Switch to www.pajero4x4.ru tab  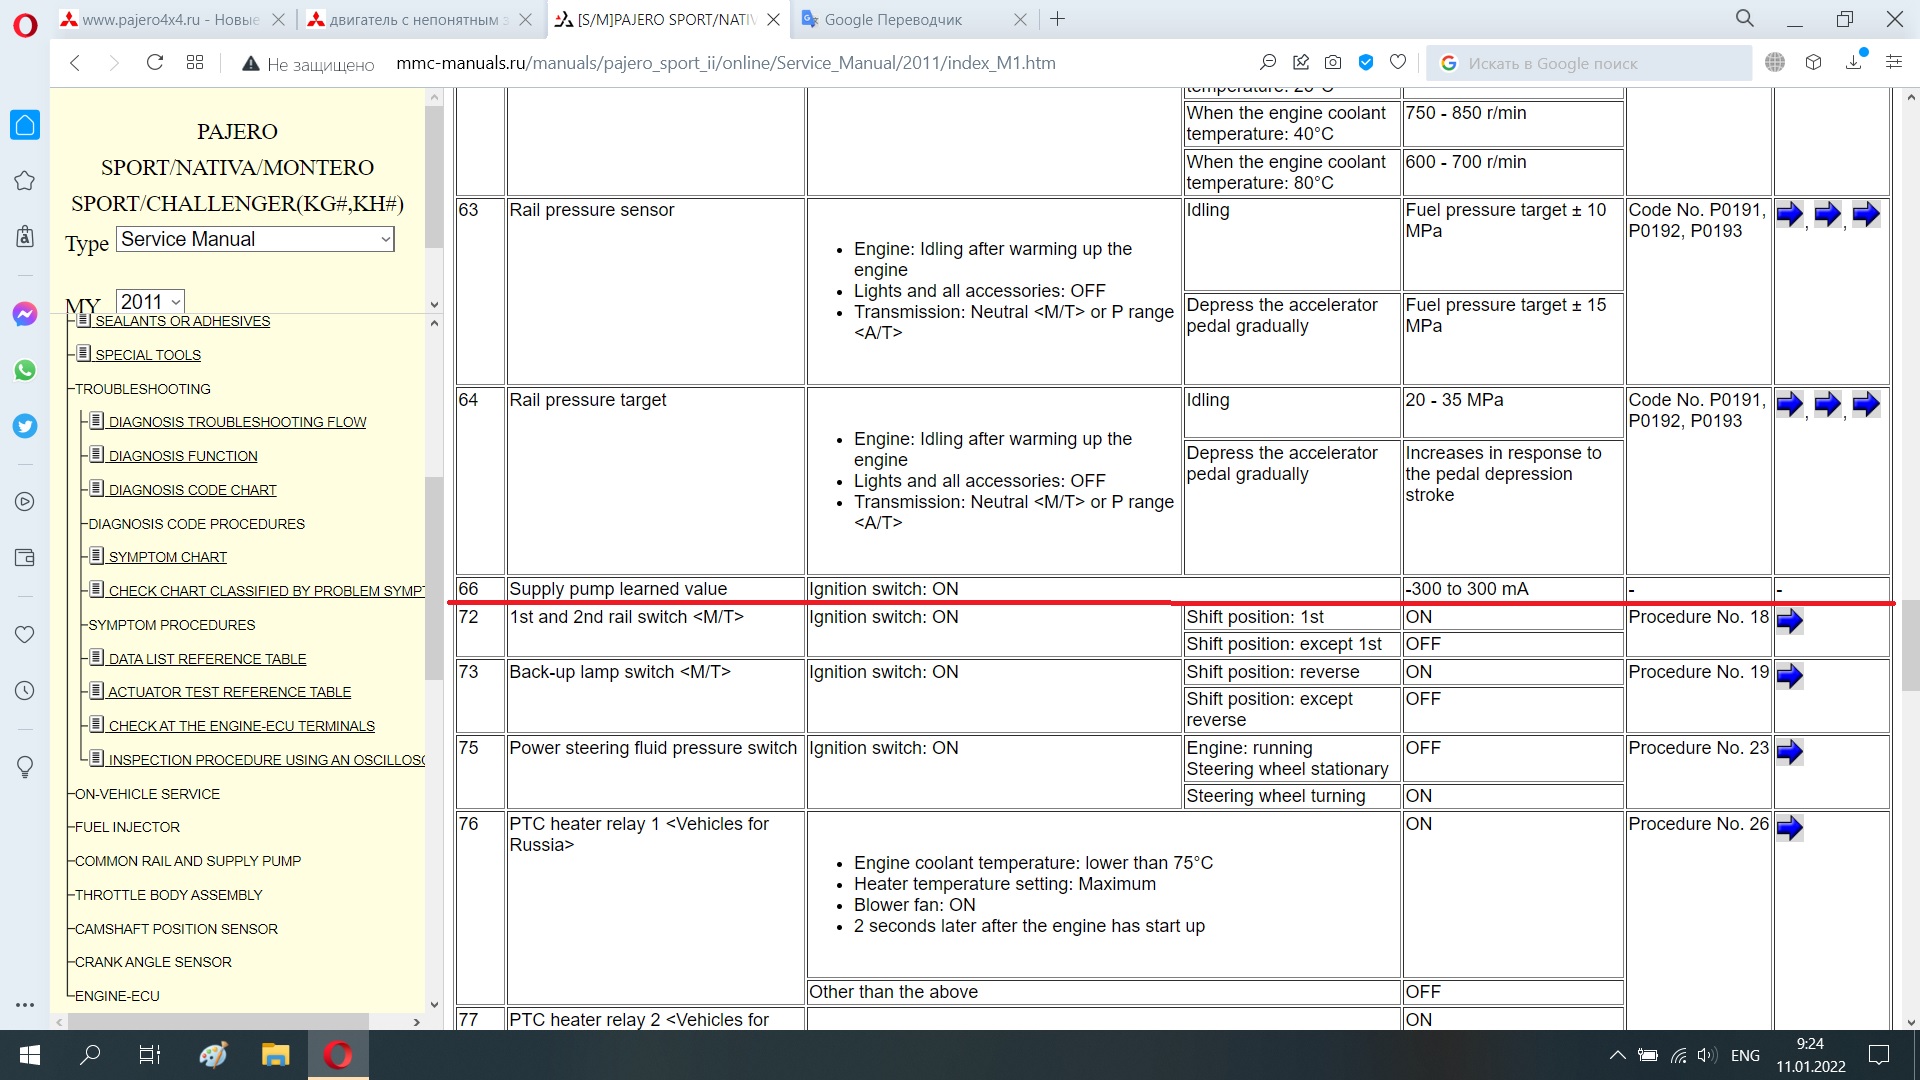coord(170,19)
